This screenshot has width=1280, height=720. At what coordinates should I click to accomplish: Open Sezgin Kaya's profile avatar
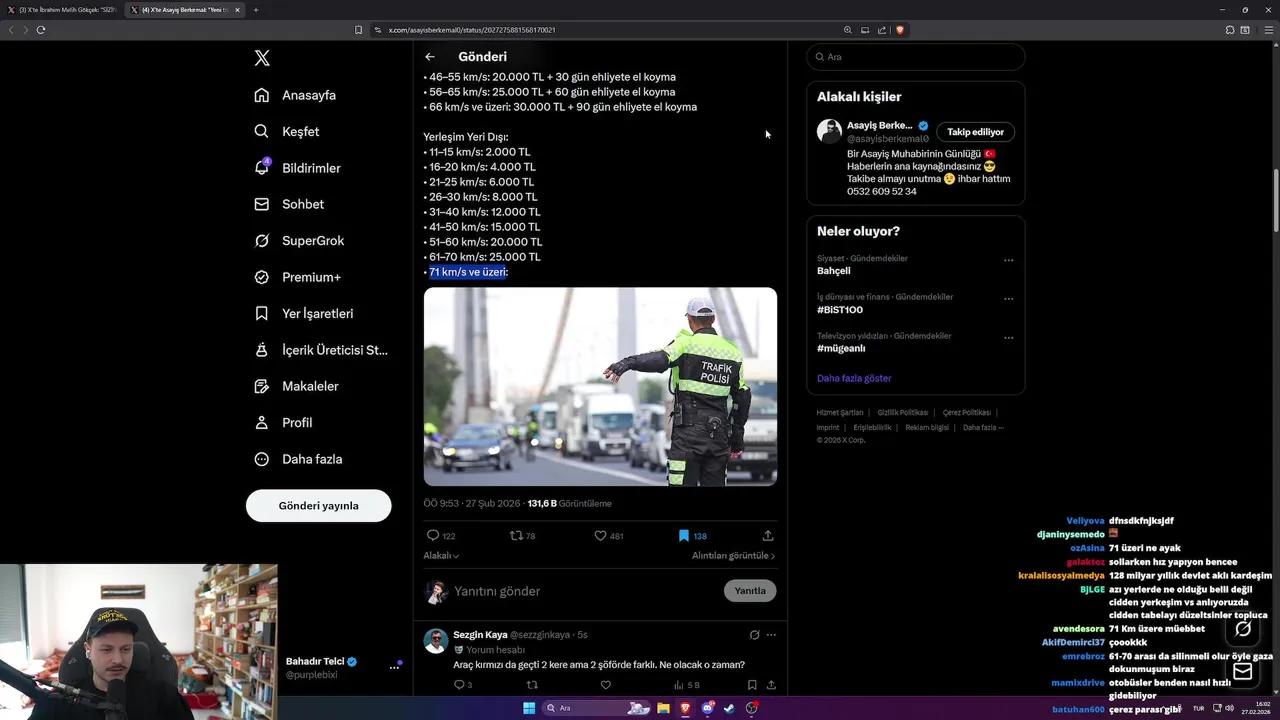tap(435, 641)
